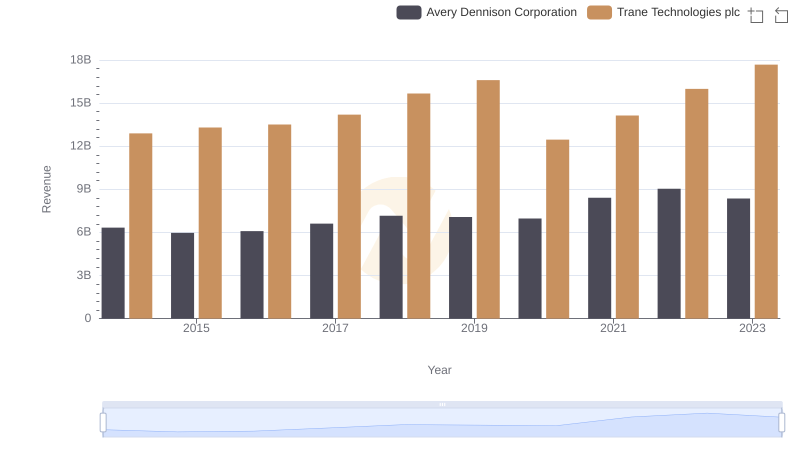Click the 2017 x-axis label
Image resolution: width=800 pixels, height=461 pixels.
335,328
